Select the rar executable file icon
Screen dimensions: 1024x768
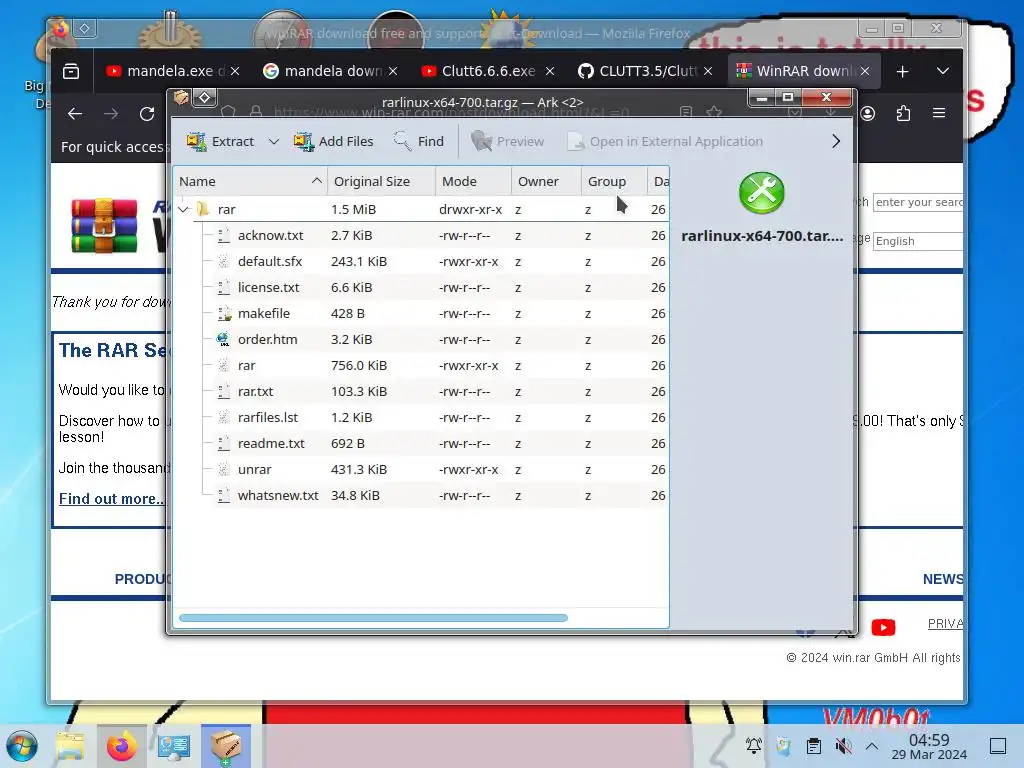tap(223, 366)
